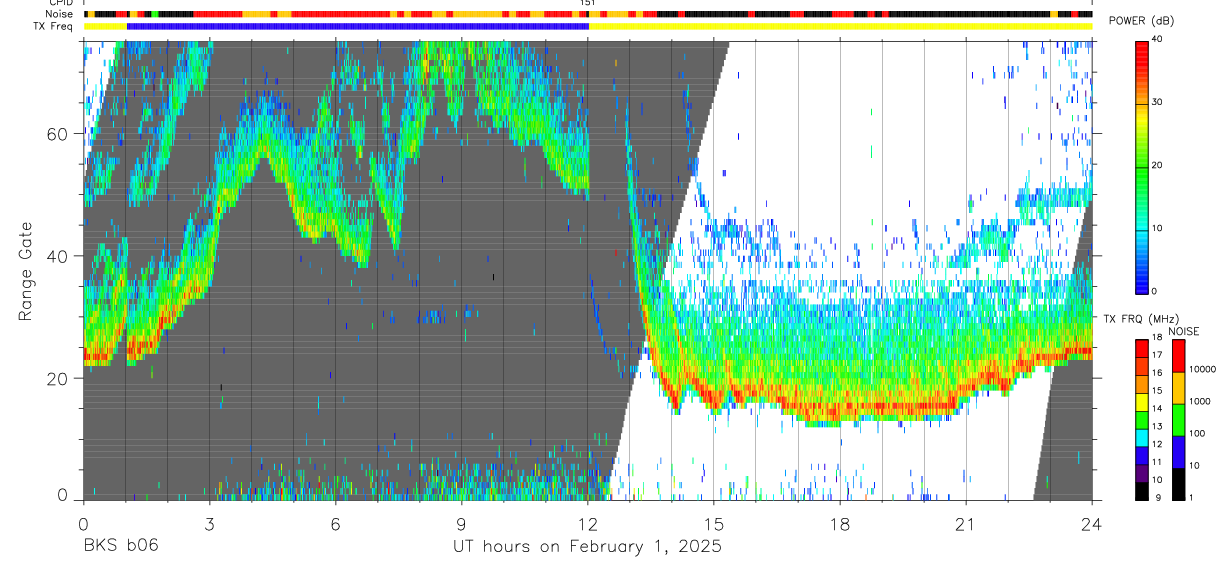Click the '100' tick on NOISE scale
The height and width of the screenshot is (567, 1228).
[1197, 433]
